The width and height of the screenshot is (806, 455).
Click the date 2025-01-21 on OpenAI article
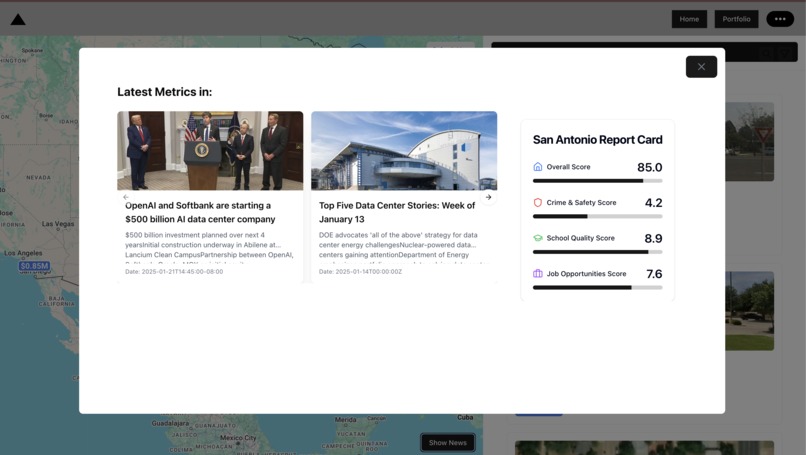pyautogui.click(x=174, y=271)
